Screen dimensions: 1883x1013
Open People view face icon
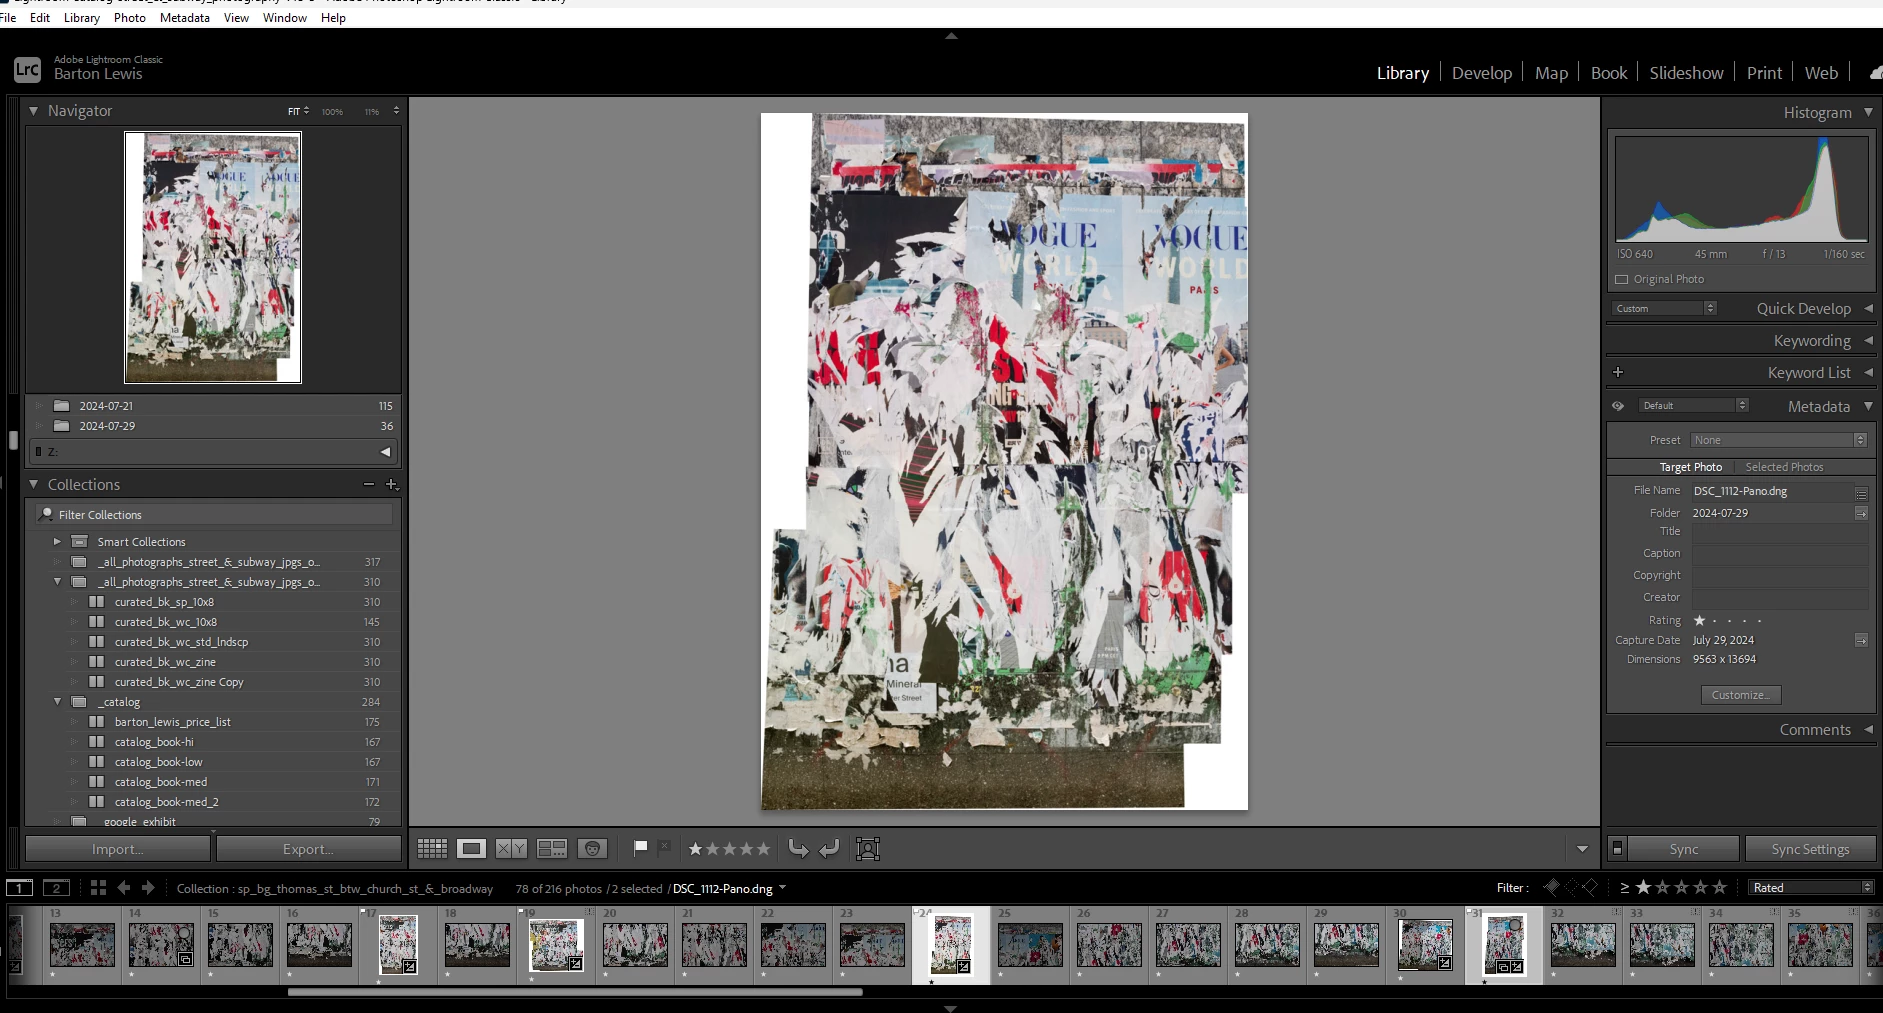[x=593, y=849]
